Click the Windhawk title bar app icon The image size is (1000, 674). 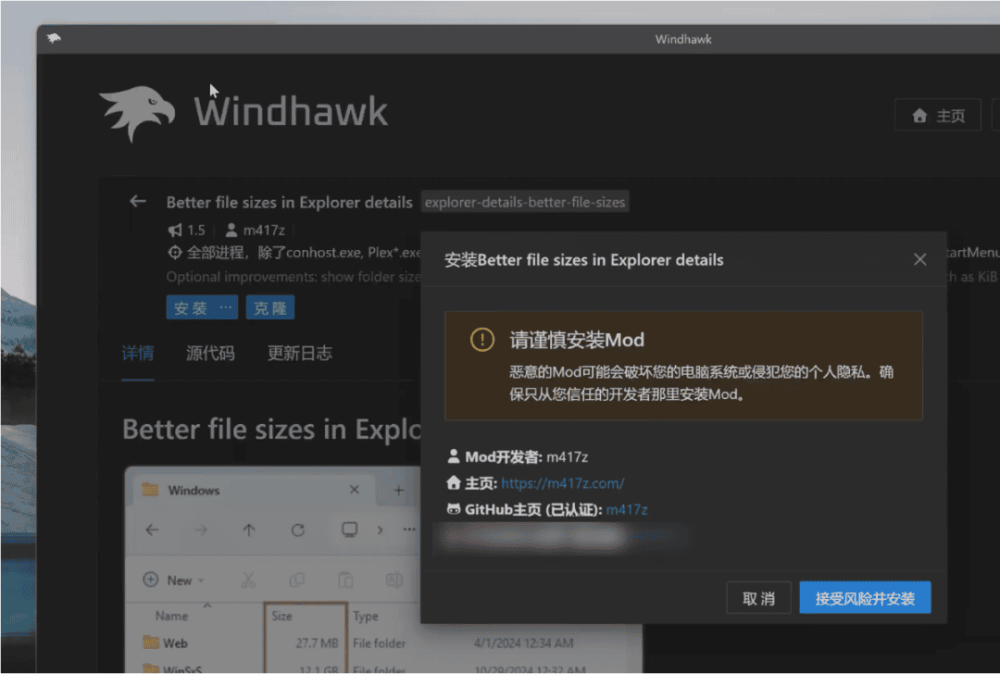(54, 38)
